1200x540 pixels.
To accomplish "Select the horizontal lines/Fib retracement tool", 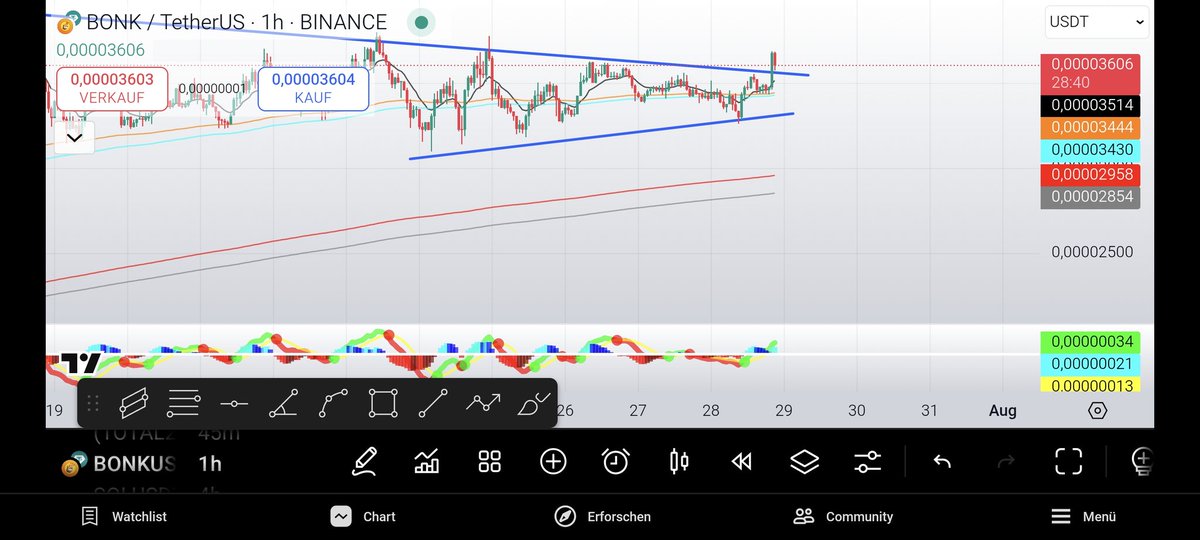I will click(x=184, y=404).
